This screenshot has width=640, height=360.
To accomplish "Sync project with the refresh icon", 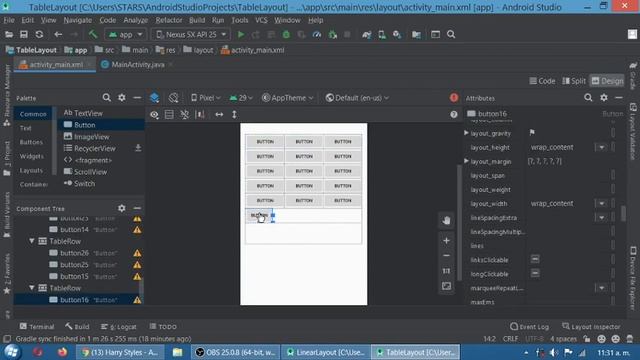I will point(39,35).
